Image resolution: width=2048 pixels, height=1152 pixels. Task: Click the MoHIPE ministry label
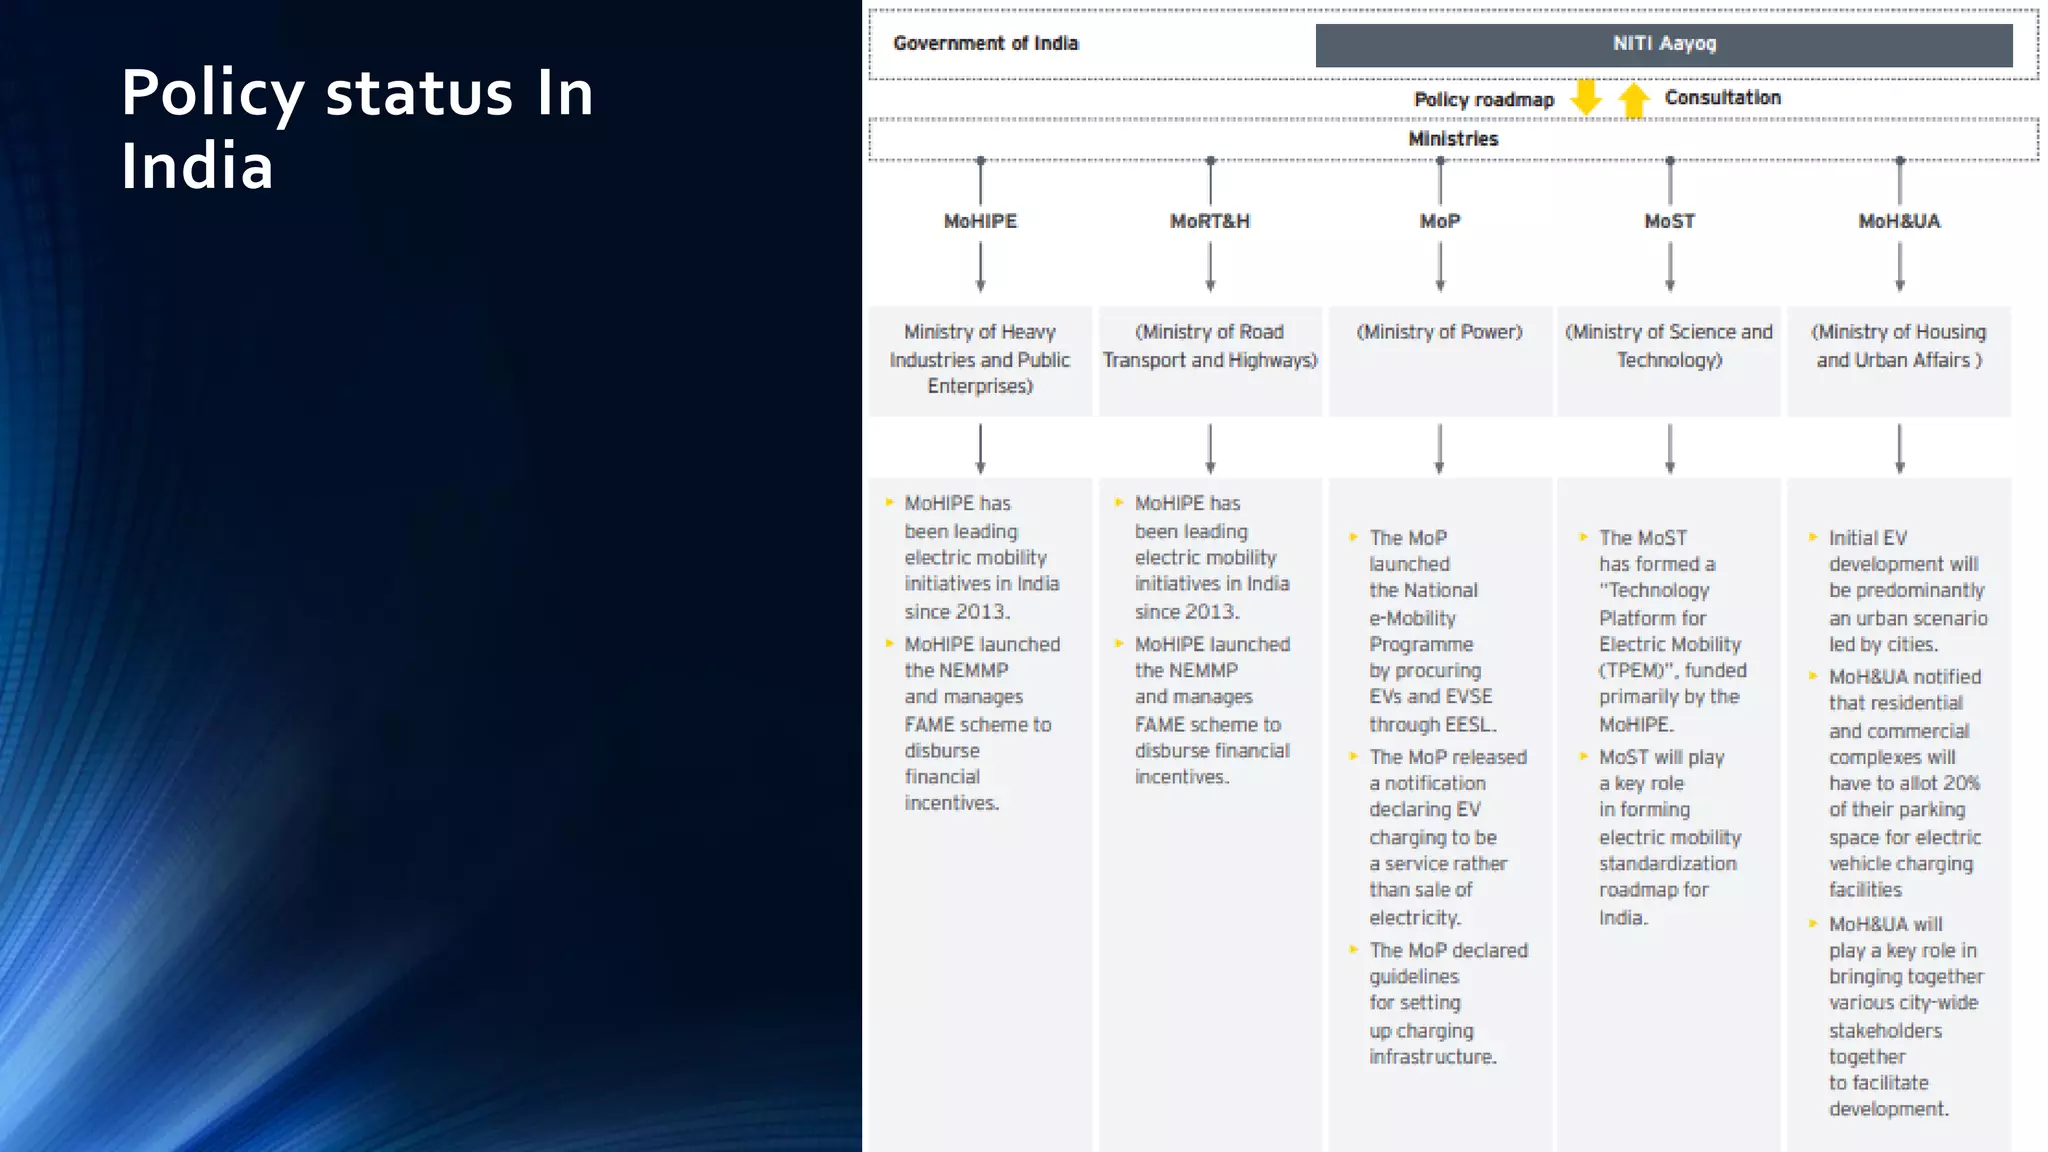coord(980,221)
